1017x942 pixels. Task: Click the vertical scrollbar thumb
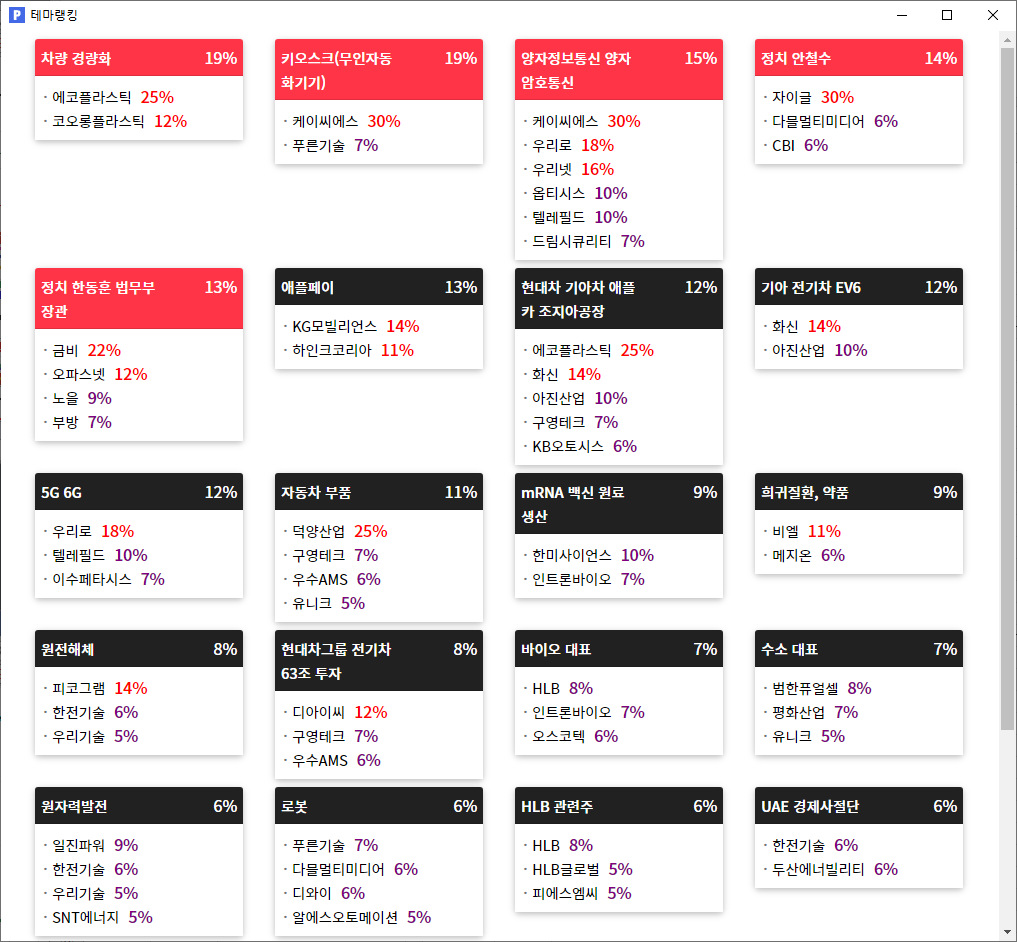pos(1007,390)
